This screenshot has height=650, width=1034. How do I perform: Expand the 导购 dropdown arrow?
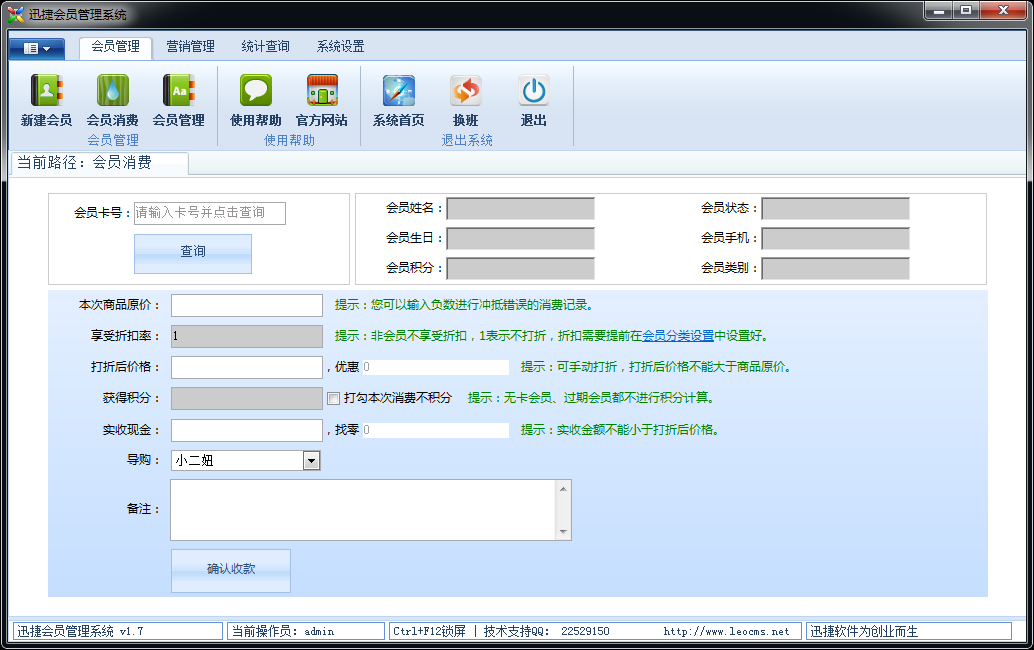click(311, 461)
